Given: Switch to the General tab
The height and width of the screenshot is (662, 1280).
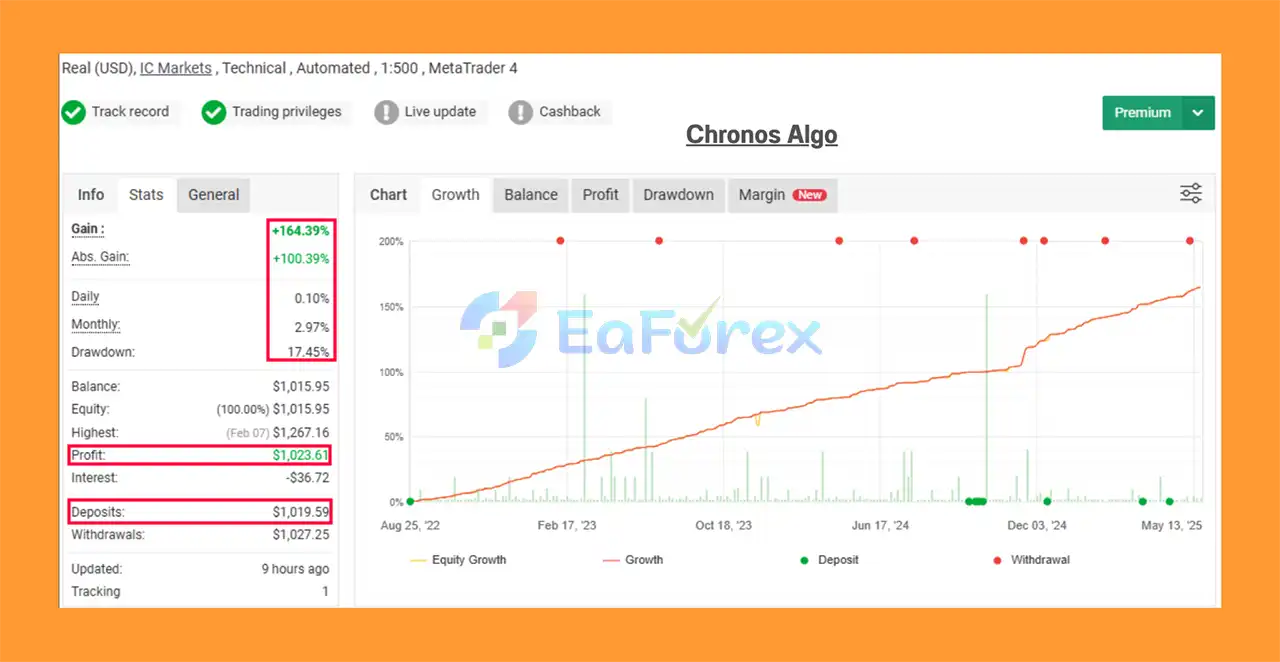Looking at the screenshot, I should point(214,195).
